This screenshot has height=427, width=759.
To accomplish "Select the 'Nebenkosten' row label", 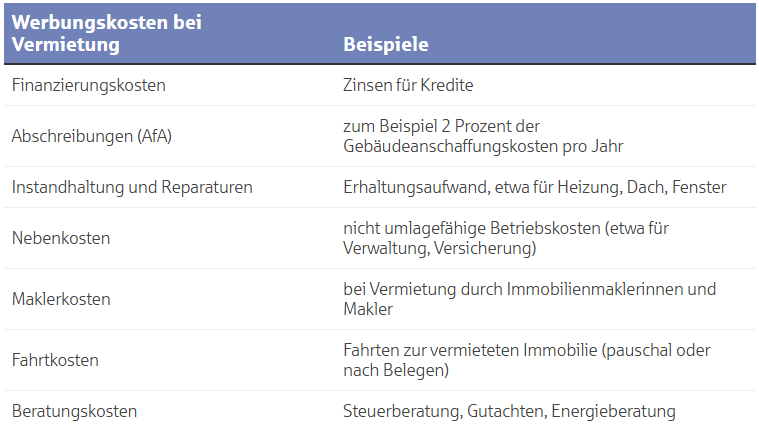I will point(61,238).
